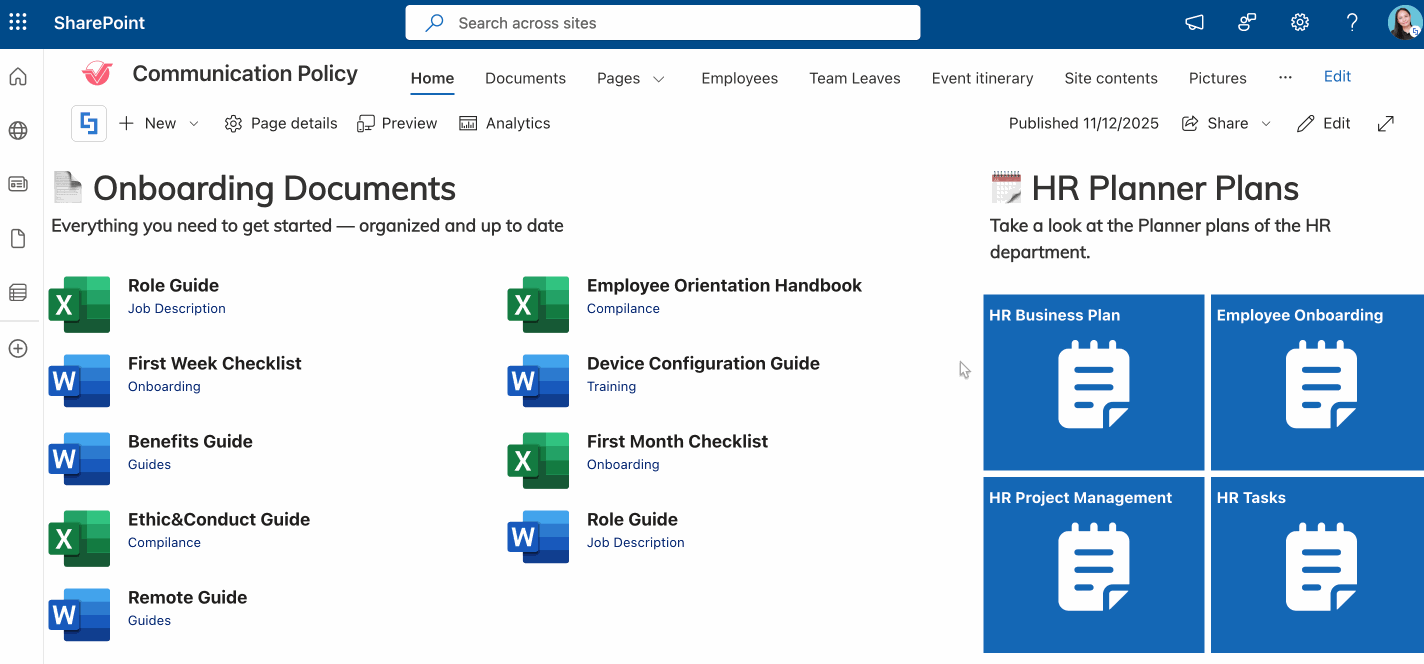The height and width of the screenshot is (664, 1424).
Task: Click the Create plus icon in left rail
Action: click(18, 348)
